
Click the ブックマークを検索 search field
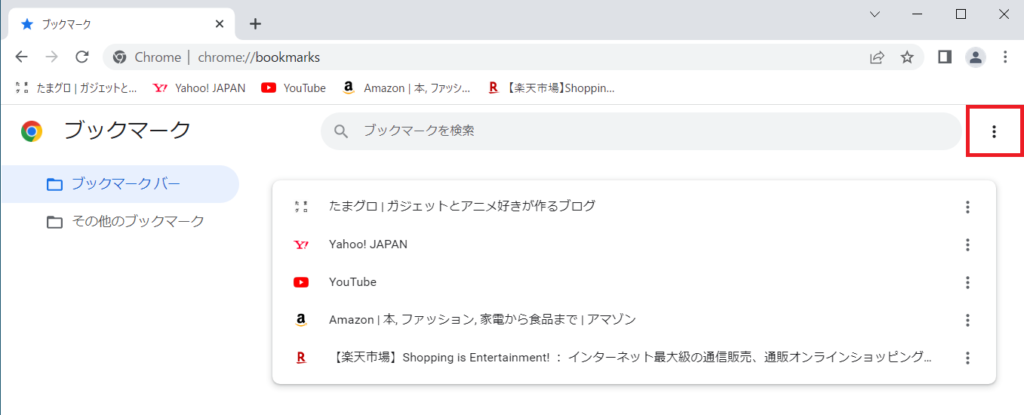[x=640, y=131]
